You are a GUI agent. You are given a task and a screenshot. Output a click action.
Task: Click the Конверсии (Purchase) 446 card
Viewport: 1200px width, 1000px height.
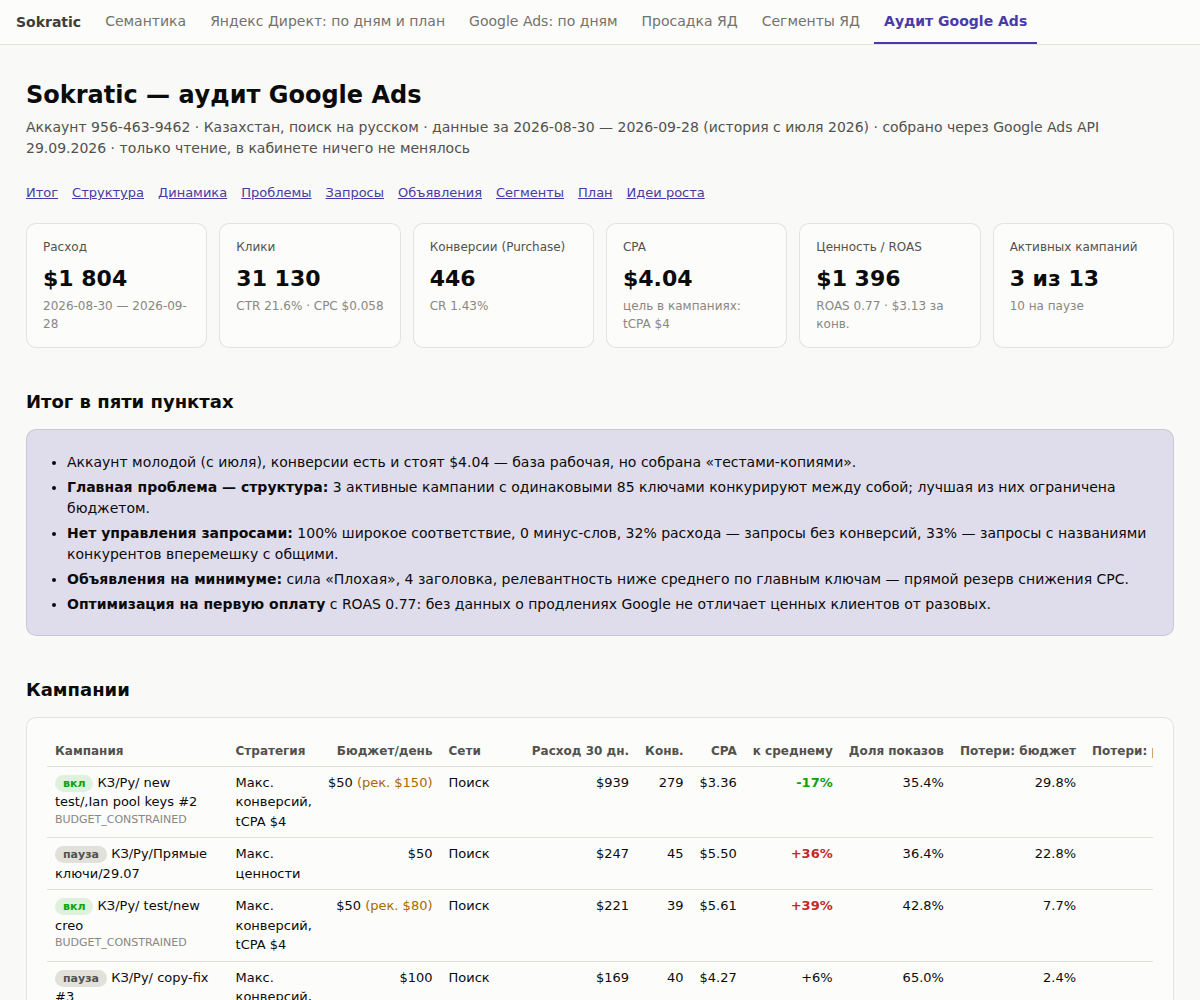click(503, 286)
